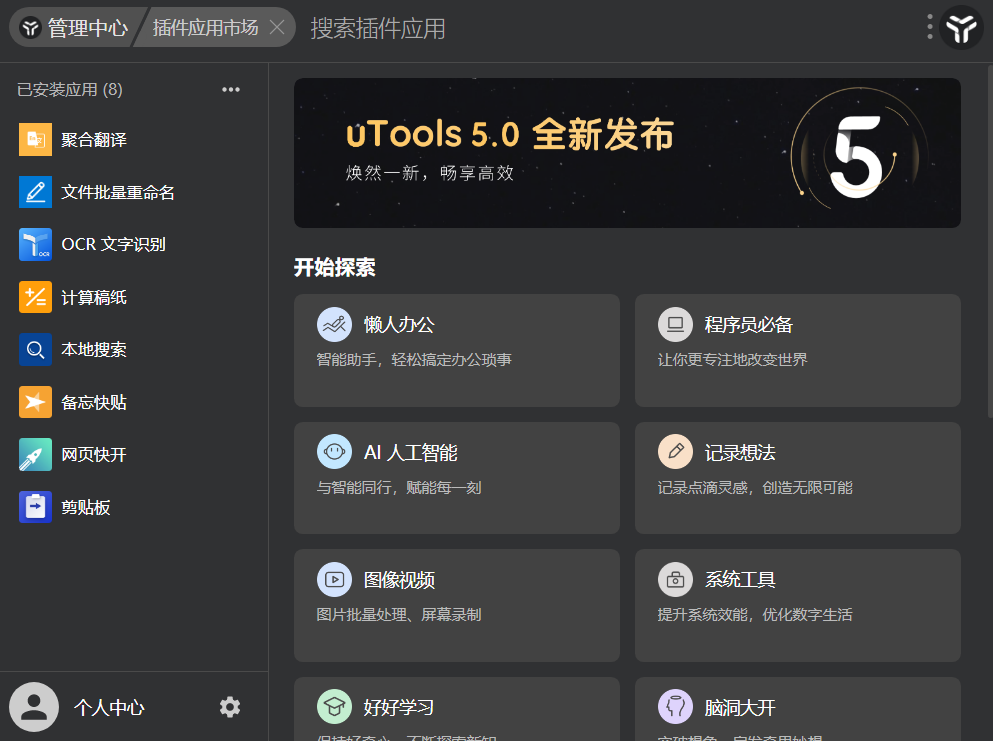Open the 文件批量重命名 pencil icon
Image resolution: width=993 pixels, height=741 pixels.
(35, 192)
